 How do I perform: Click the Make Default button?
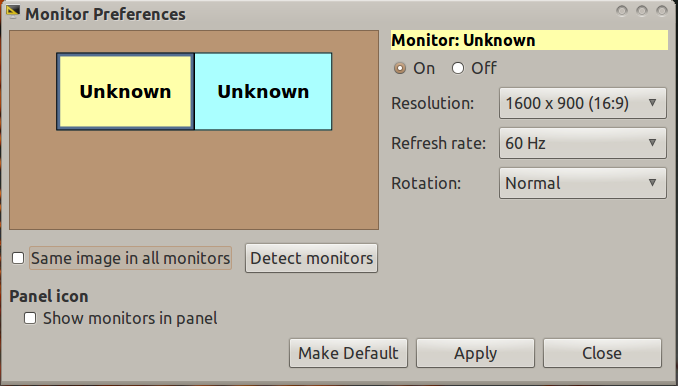[x=348, y=353]
